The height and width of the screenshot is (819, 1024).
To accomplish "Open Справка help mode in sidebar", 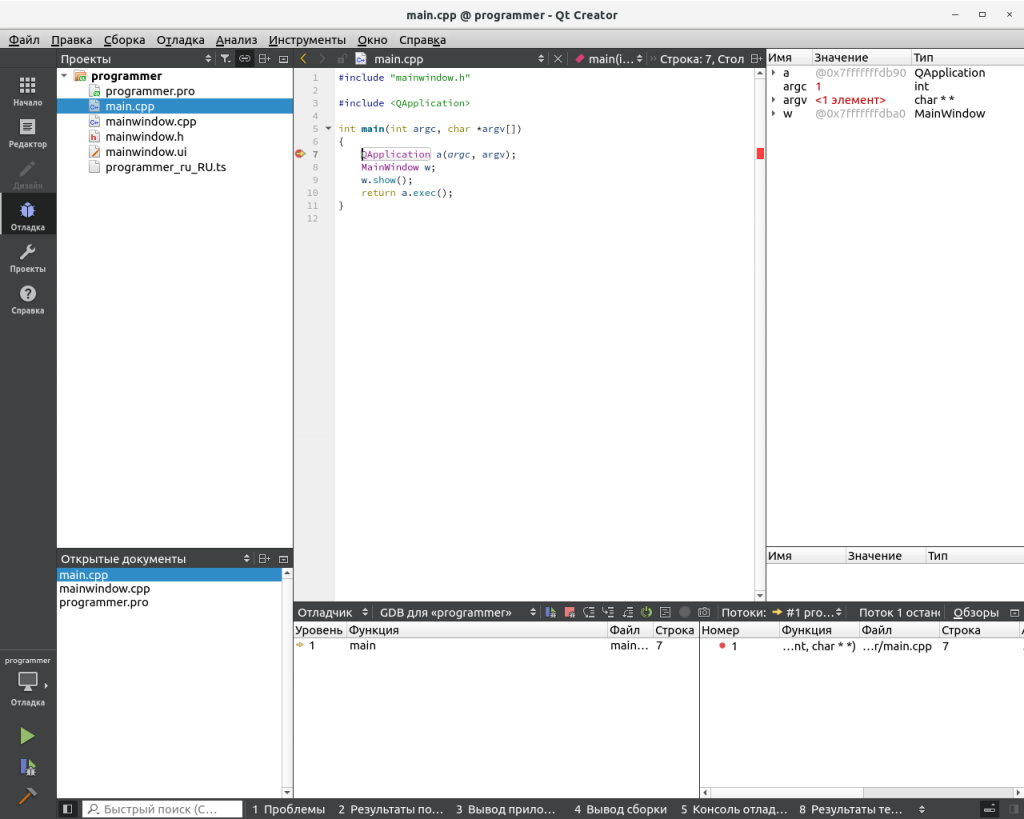I will (x=27, y=300).
